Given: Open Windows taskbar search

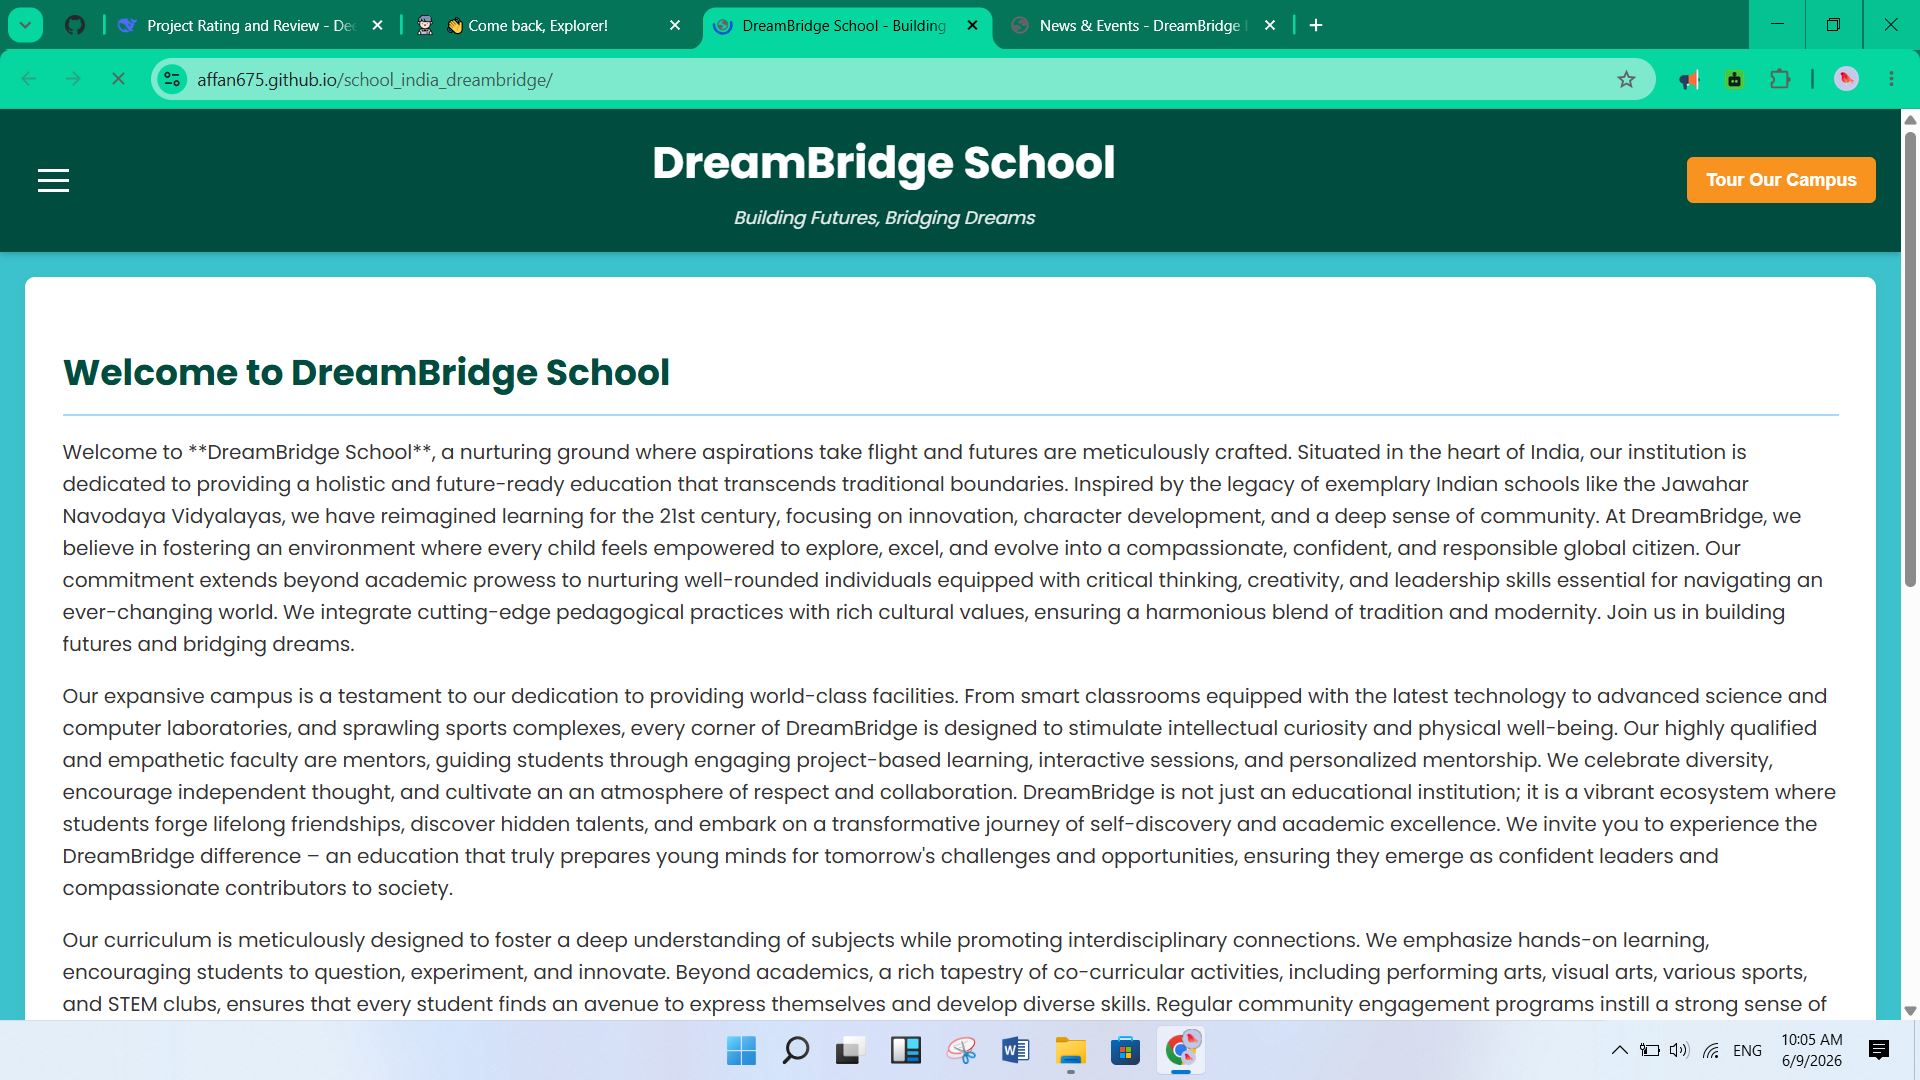Looking at the screenshot, I should pos(796,1050).
